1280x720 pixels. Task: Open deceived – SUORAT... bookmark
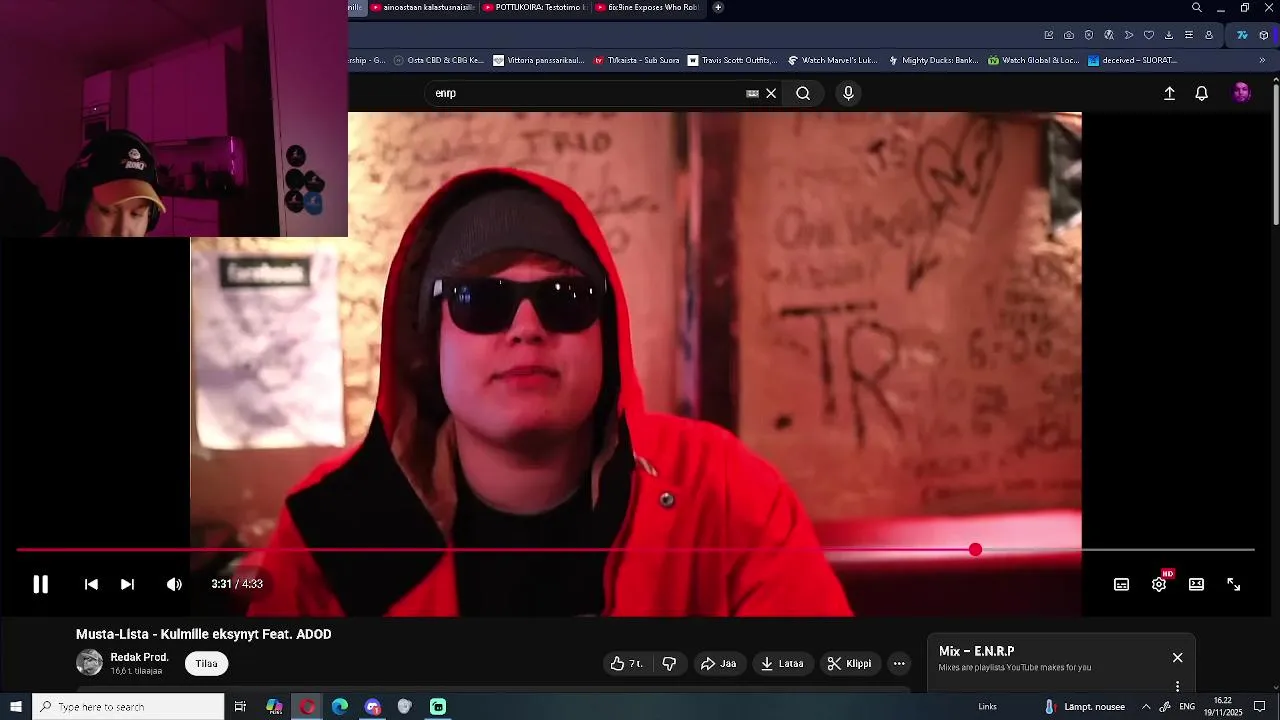point(1132,60)
